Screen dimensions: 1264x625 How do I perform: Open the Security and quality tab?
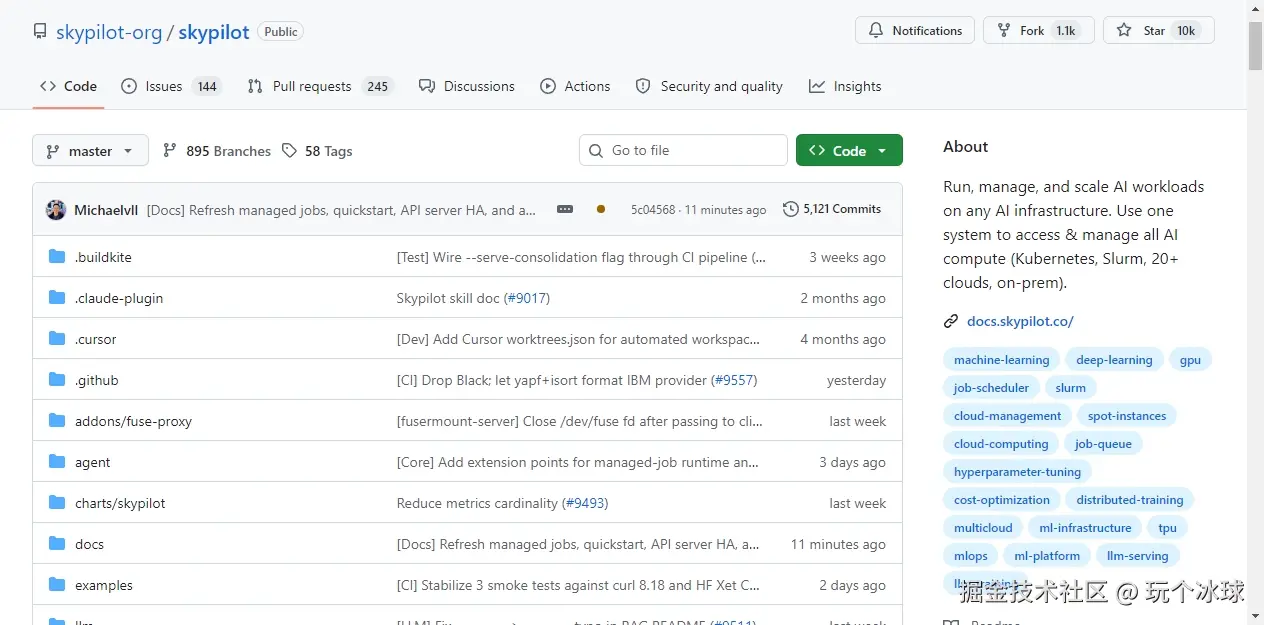(x=709, y=86)
